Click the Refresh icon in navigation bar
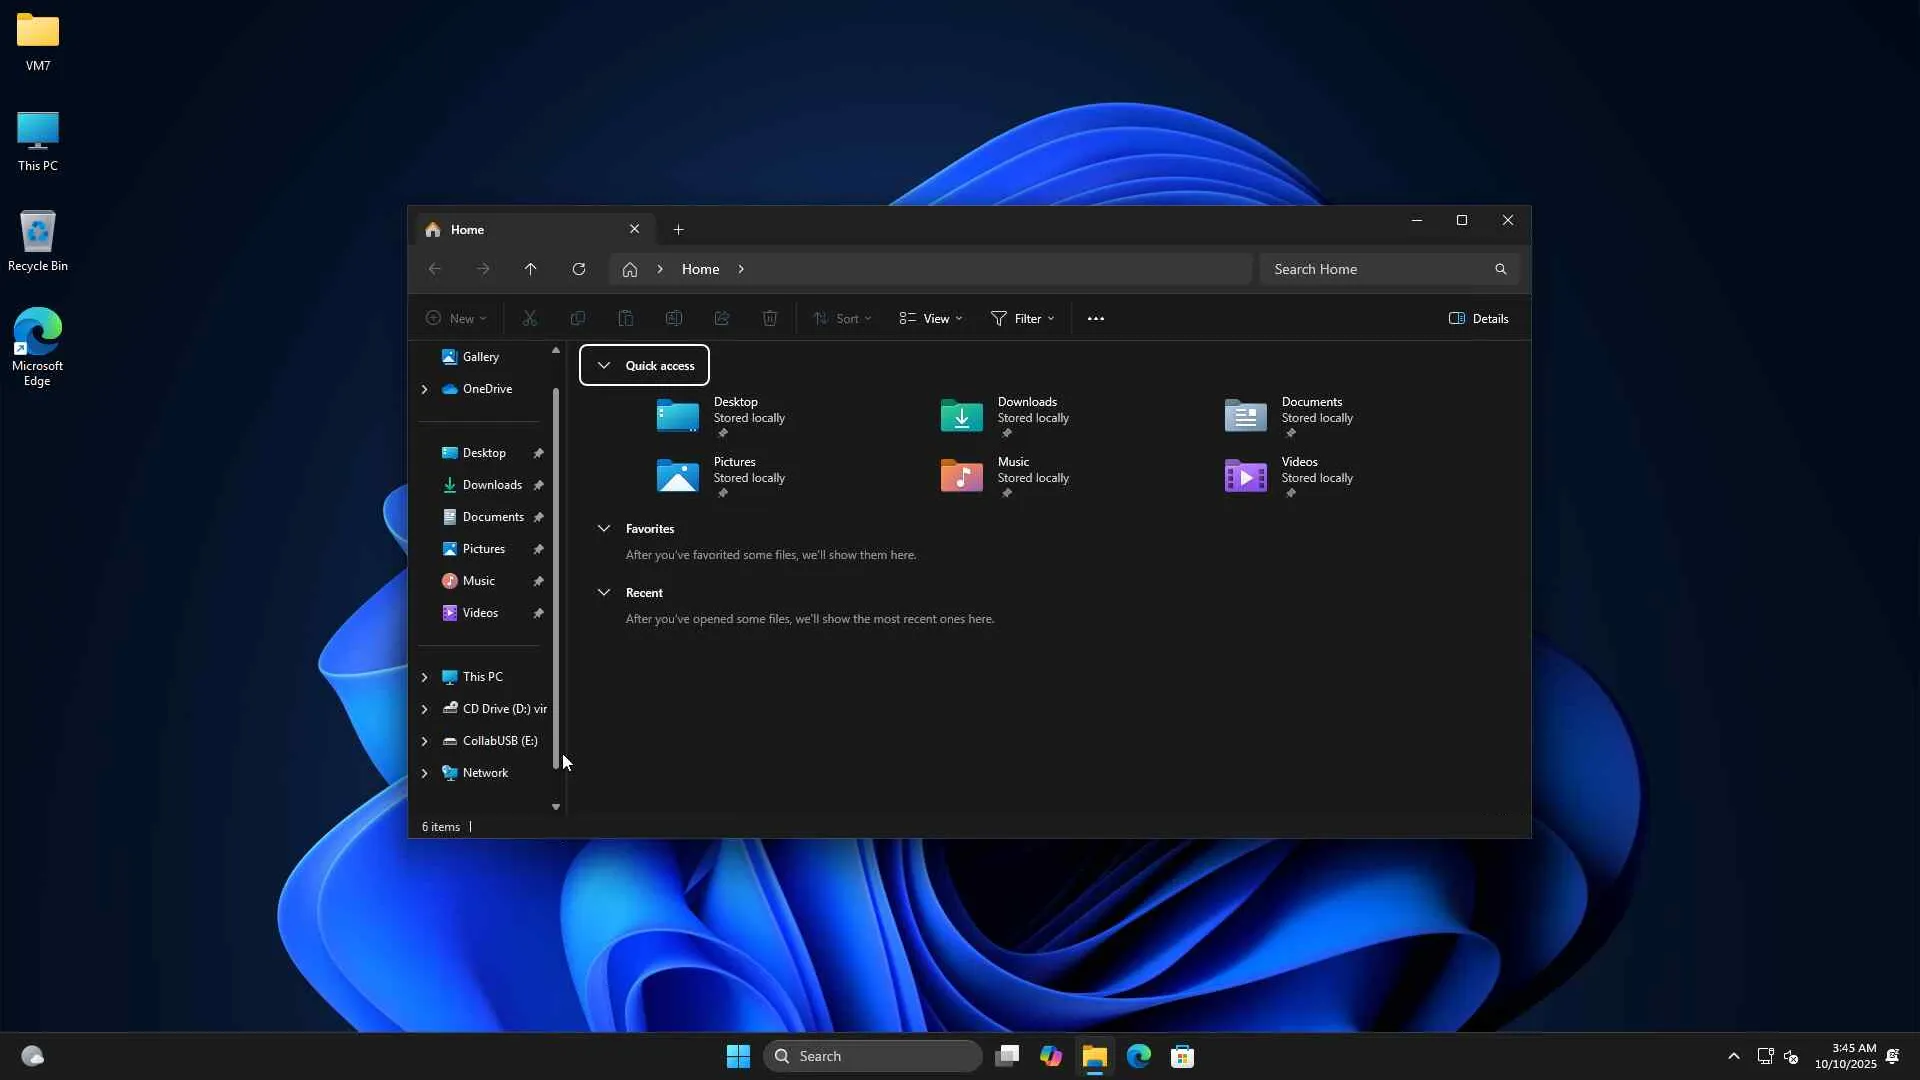The width and height of the screenshot is (1920, 1080). click(578, 269)
